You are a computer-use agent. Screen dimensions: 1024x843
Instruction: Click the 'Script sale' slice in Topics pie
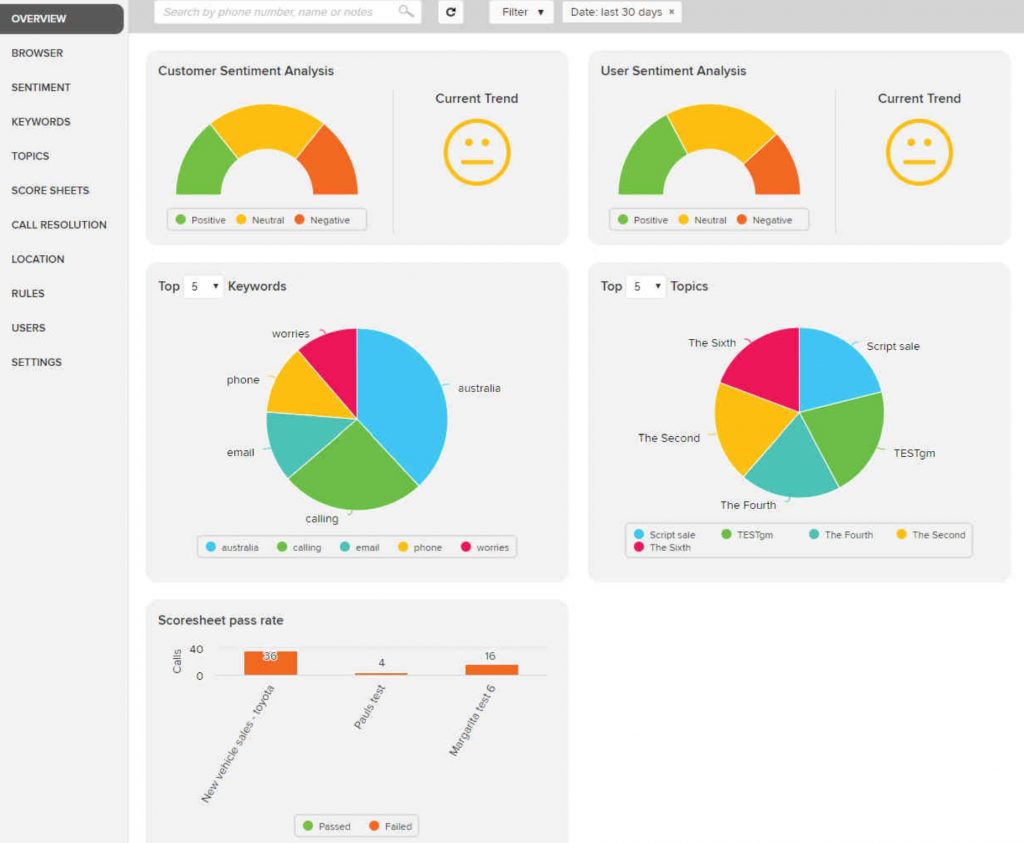tap(830, 365)
